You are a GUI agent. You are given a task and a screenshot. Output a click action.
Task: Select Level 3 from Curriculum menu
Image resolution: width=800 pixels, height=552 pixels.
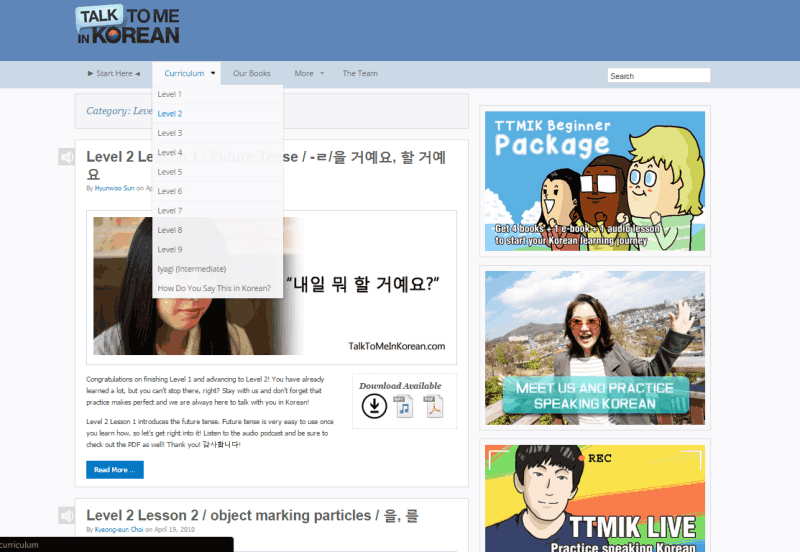coord(218,133)
